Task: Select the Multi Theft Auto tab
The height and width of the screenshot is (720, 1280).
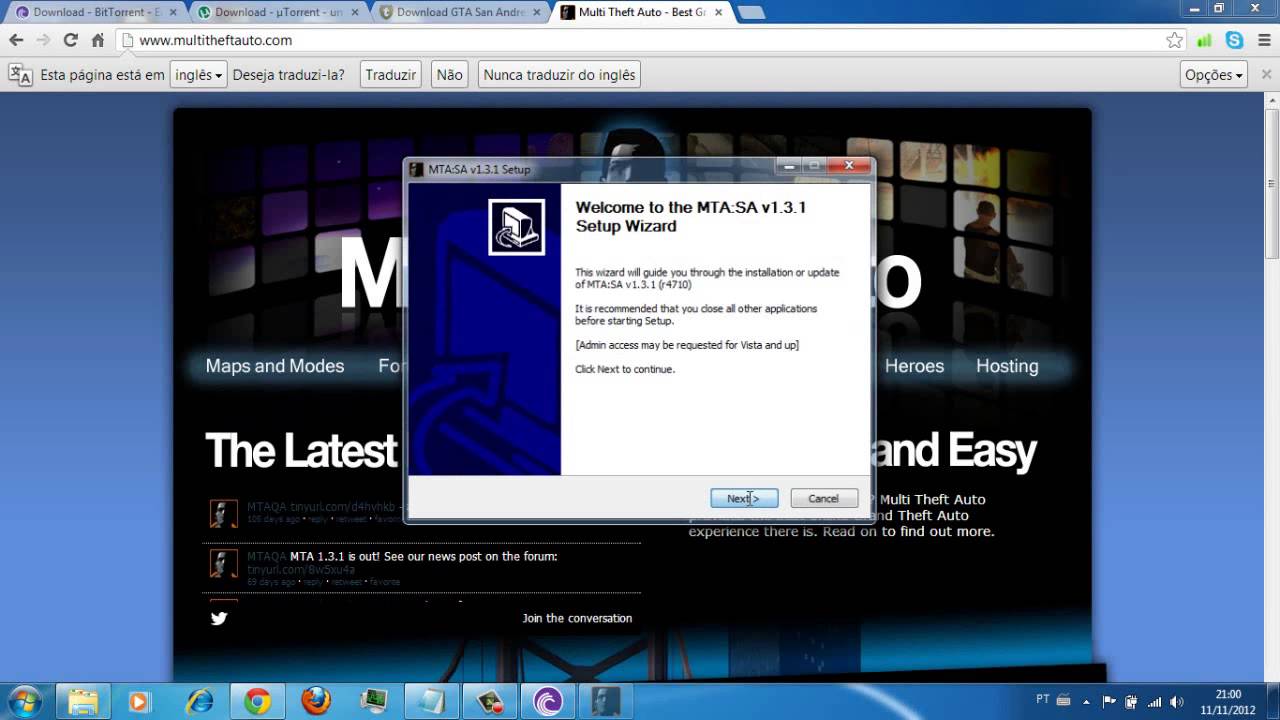Action: click(640, 12)
